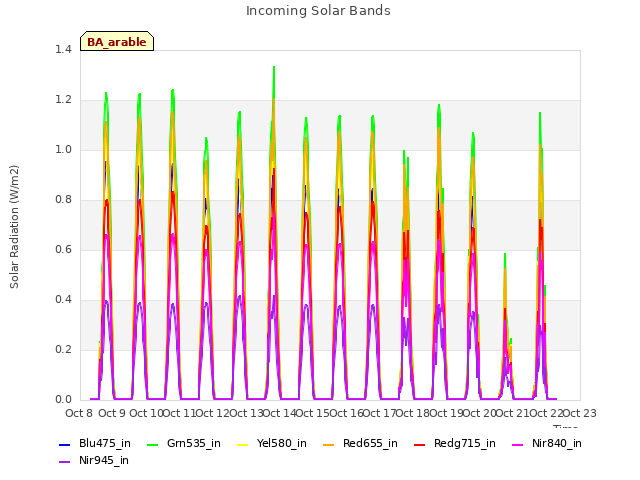This screenshot has height=480, width=640.
Task: Click the Oct 9 x-axis tick label
Action: [x=112, y=413]
